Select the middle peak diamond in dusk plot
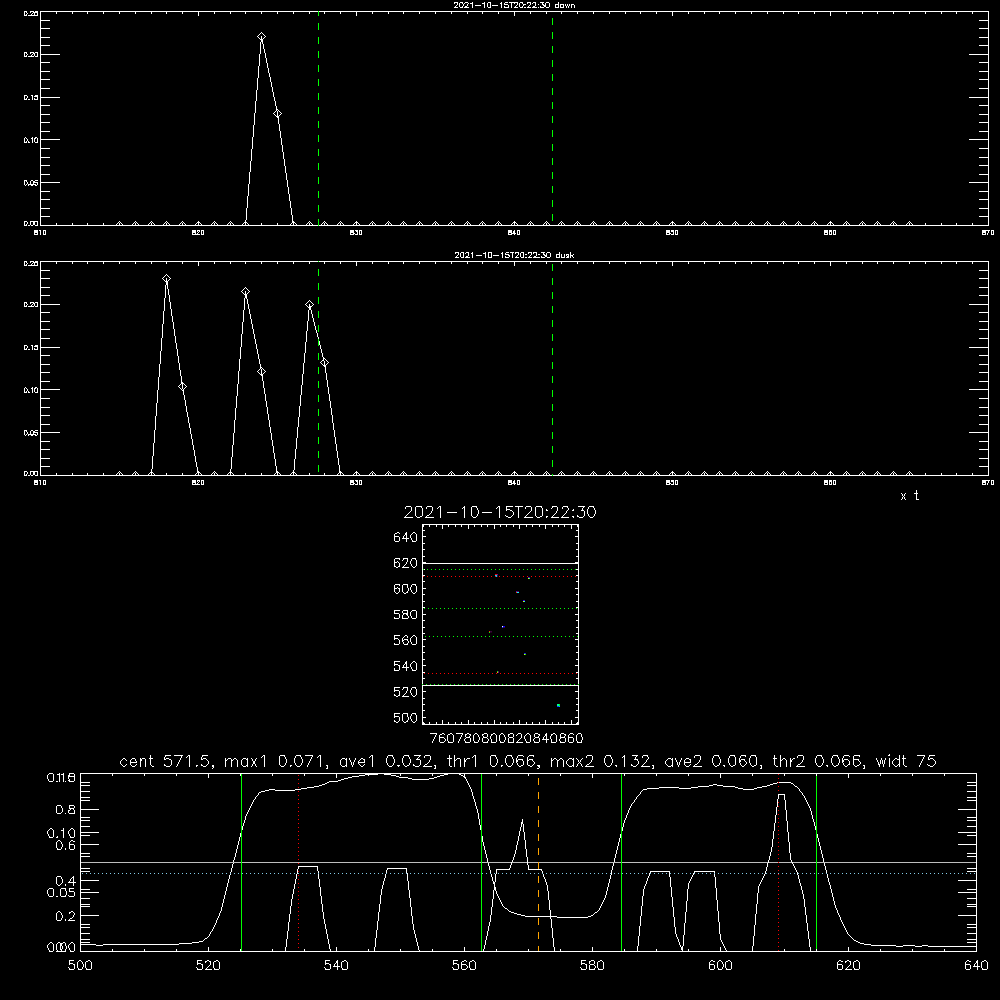The image size is (1000, 1000). [x=246, y=292]
